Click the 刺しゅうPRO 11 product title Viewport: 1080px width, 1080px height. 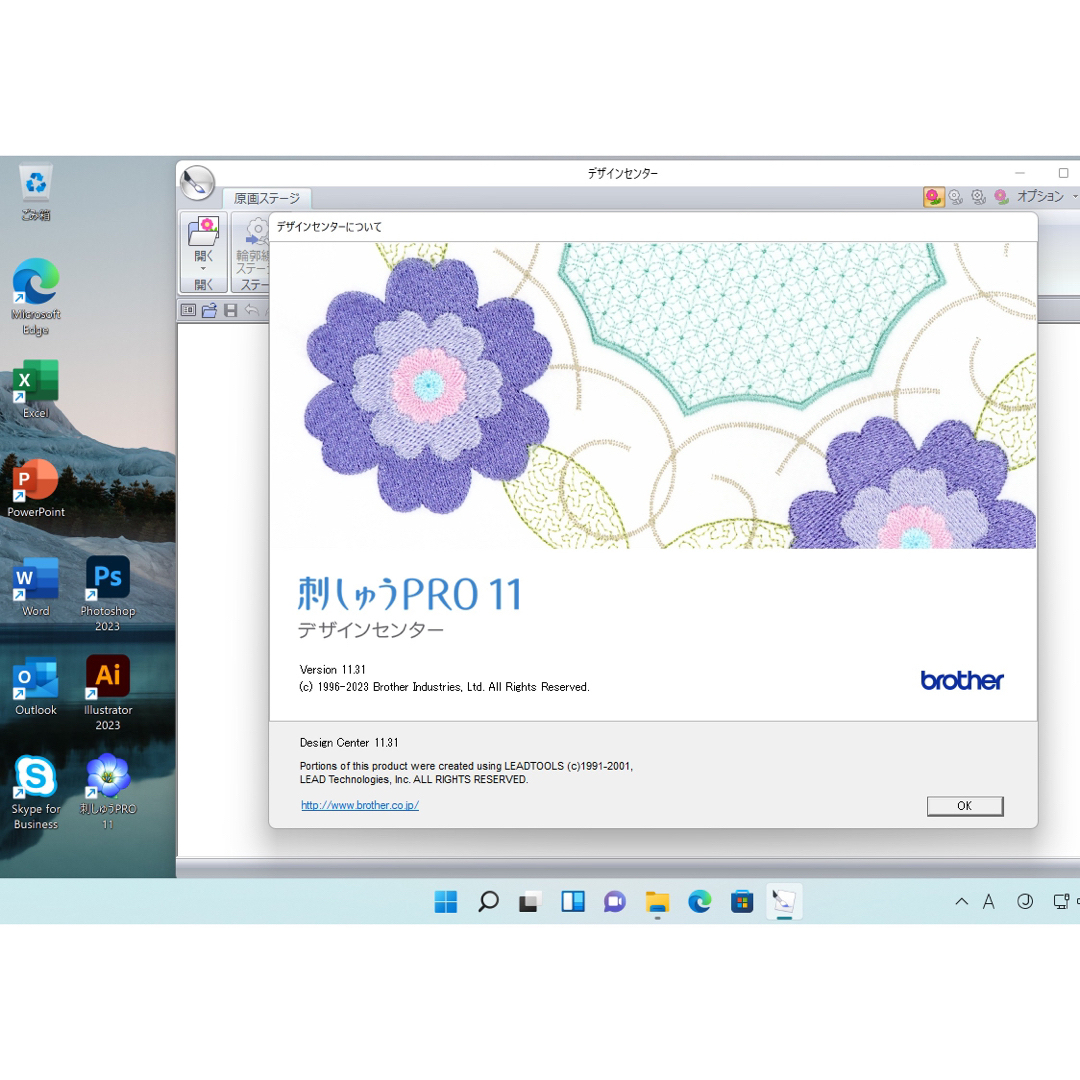410,594
